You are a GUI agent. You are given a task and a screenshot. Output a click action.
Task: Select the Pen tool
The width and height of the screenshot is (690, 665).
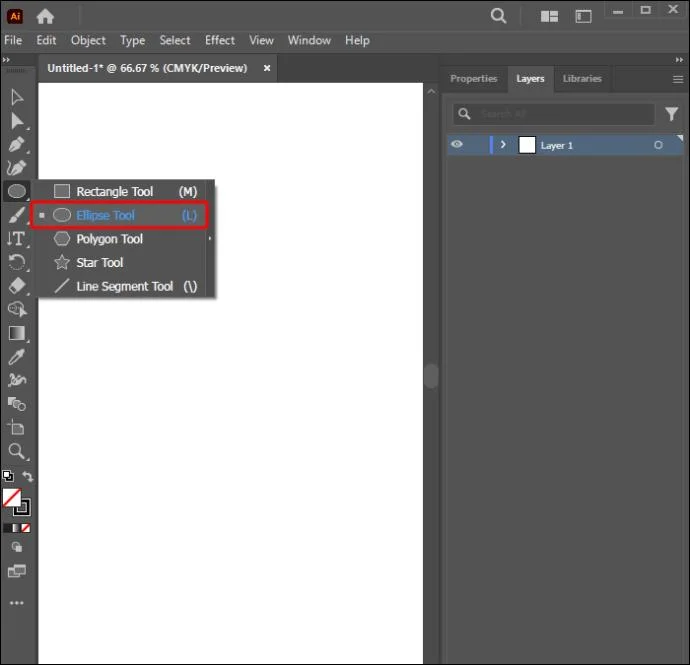click(16, 144)
